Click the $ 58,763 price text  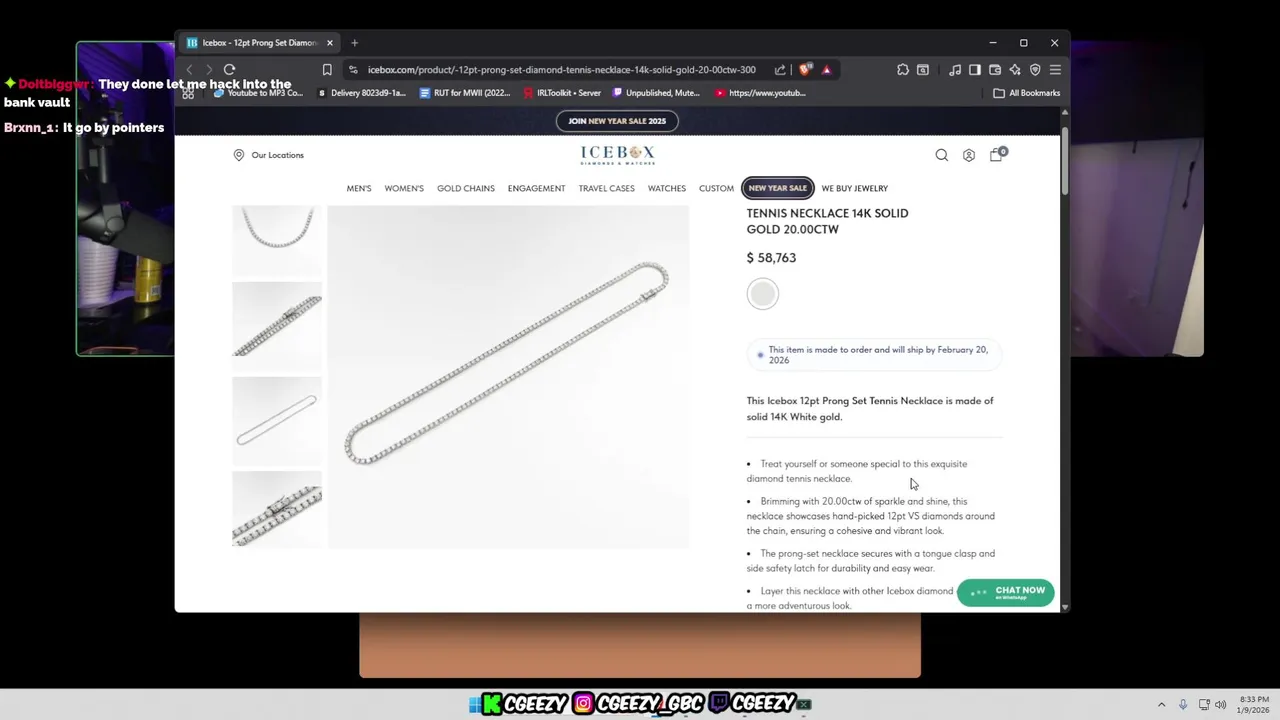click(771, 258)
